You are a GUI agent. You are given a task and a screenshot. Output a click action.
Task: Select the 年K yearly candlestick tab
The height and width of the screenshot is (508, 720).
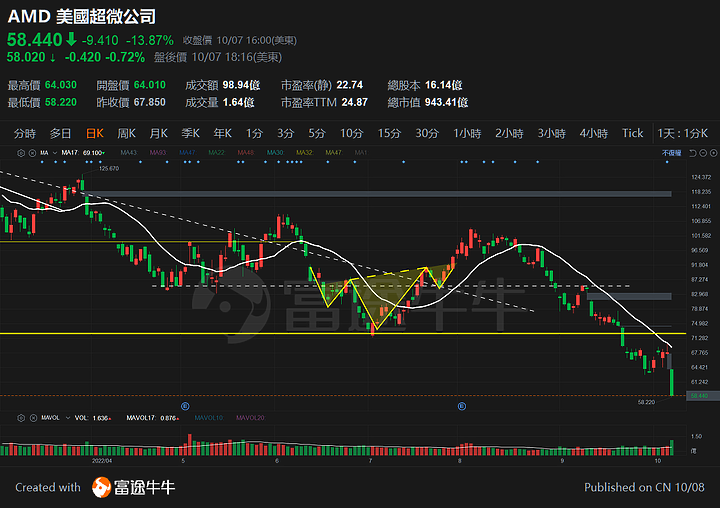coord(223,134)
